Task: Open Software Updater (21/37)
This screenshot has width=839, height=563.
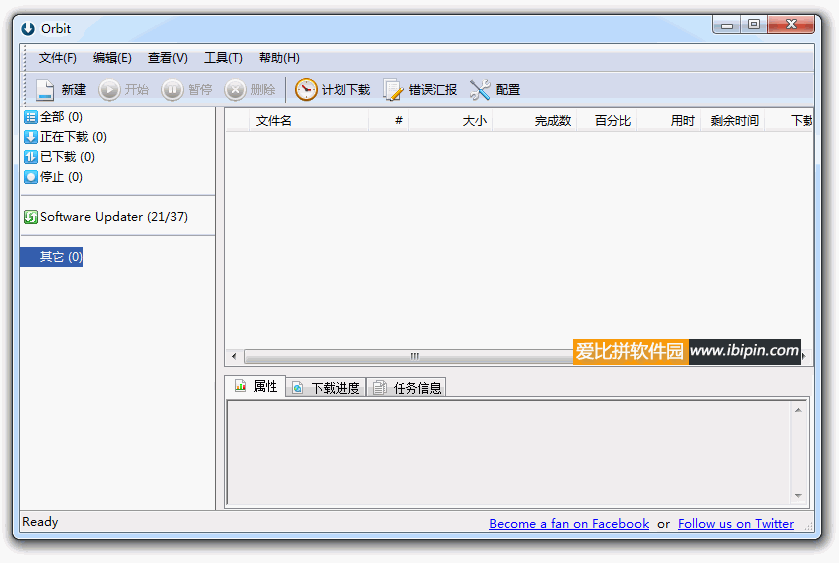Action: pos(106,217)
